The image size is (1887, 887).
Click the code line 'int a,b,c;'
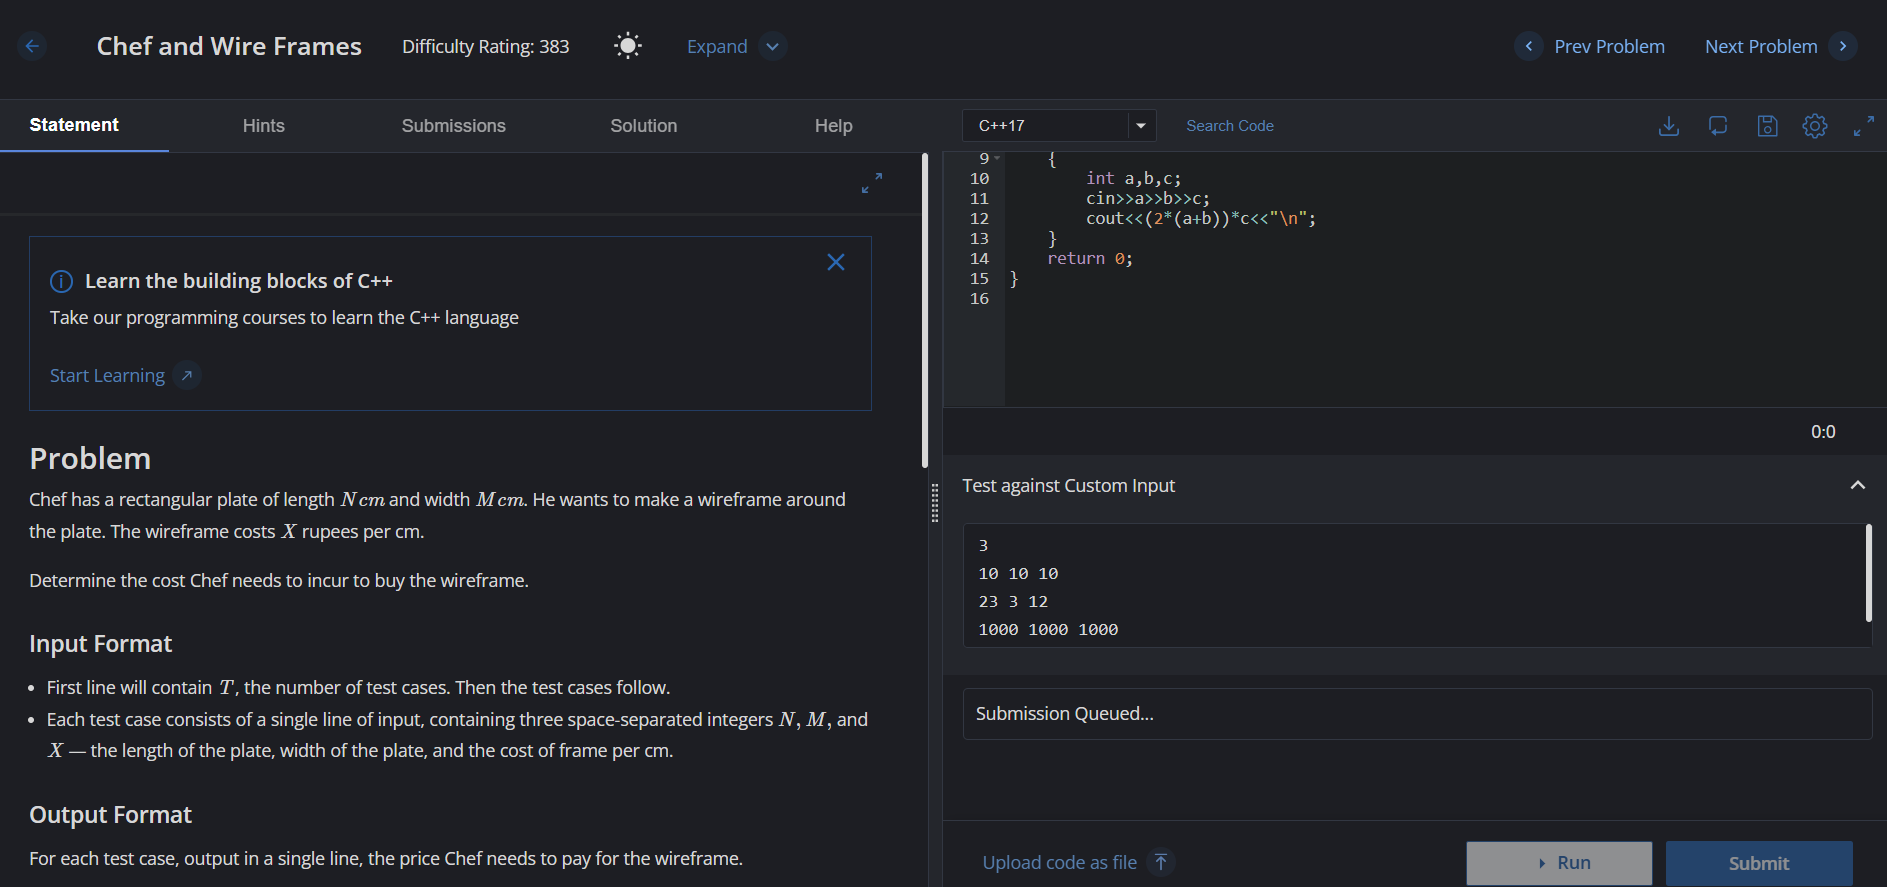(1133, 179)
